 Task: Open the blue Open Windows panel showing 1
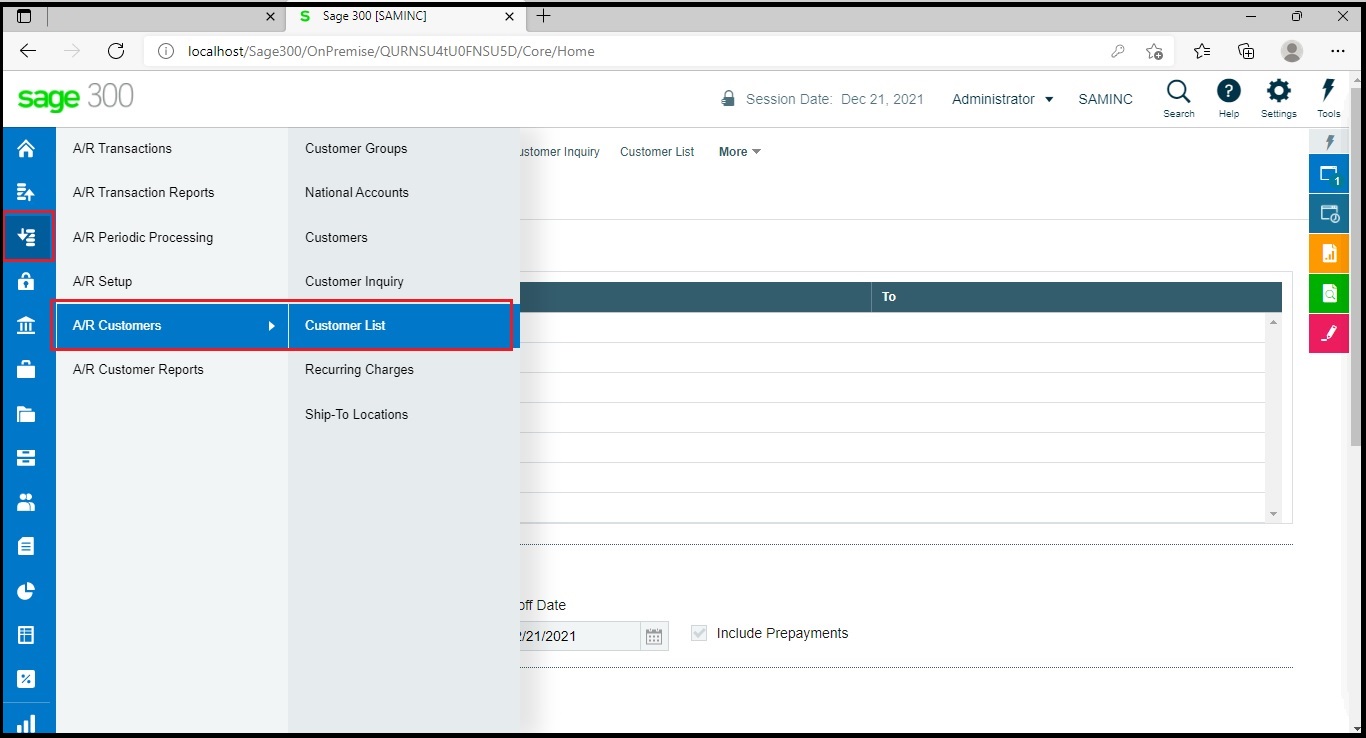click(1329, 173)
